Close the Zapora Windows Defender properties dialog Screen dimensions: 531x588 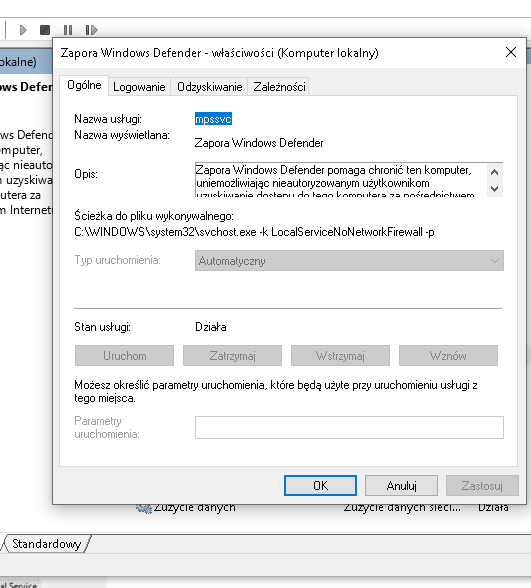(x=511, y=52)
